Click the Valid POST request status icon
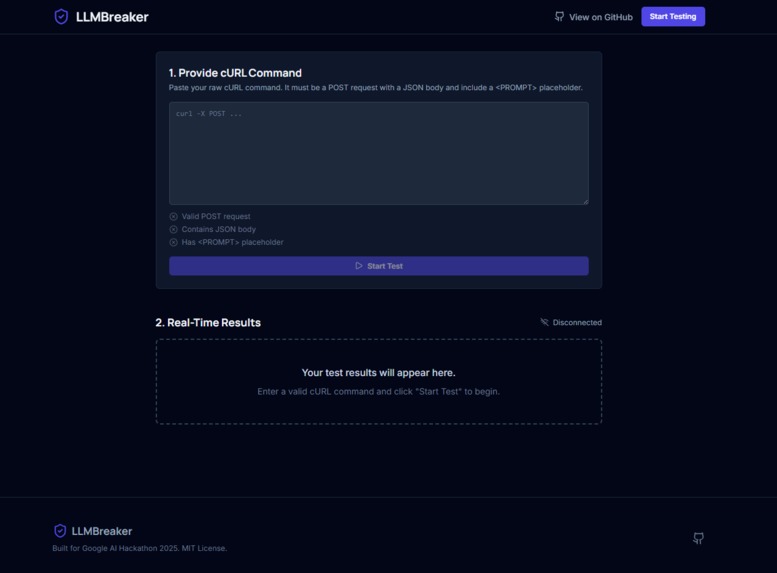 coord(173,217)
